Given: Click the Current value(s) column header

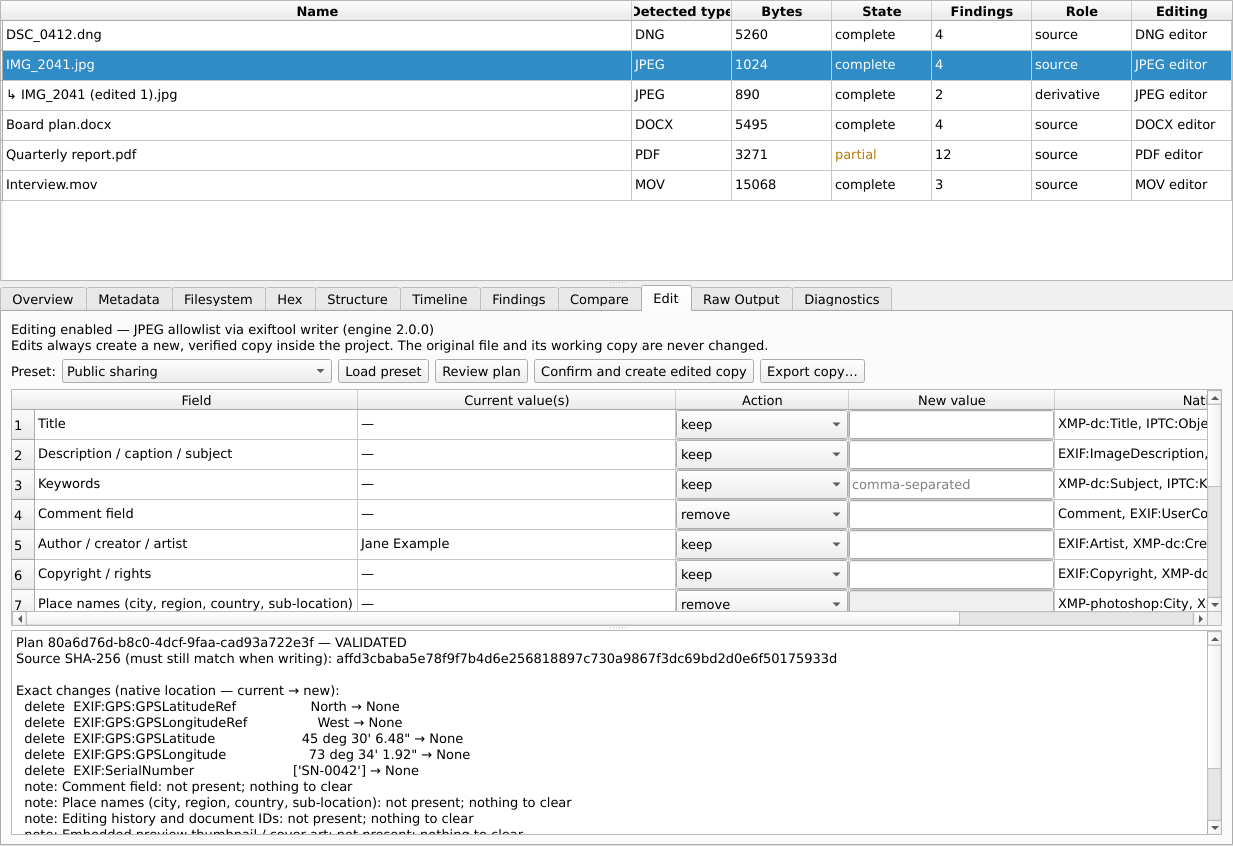Looking at the screenshot, I should 516,400.
